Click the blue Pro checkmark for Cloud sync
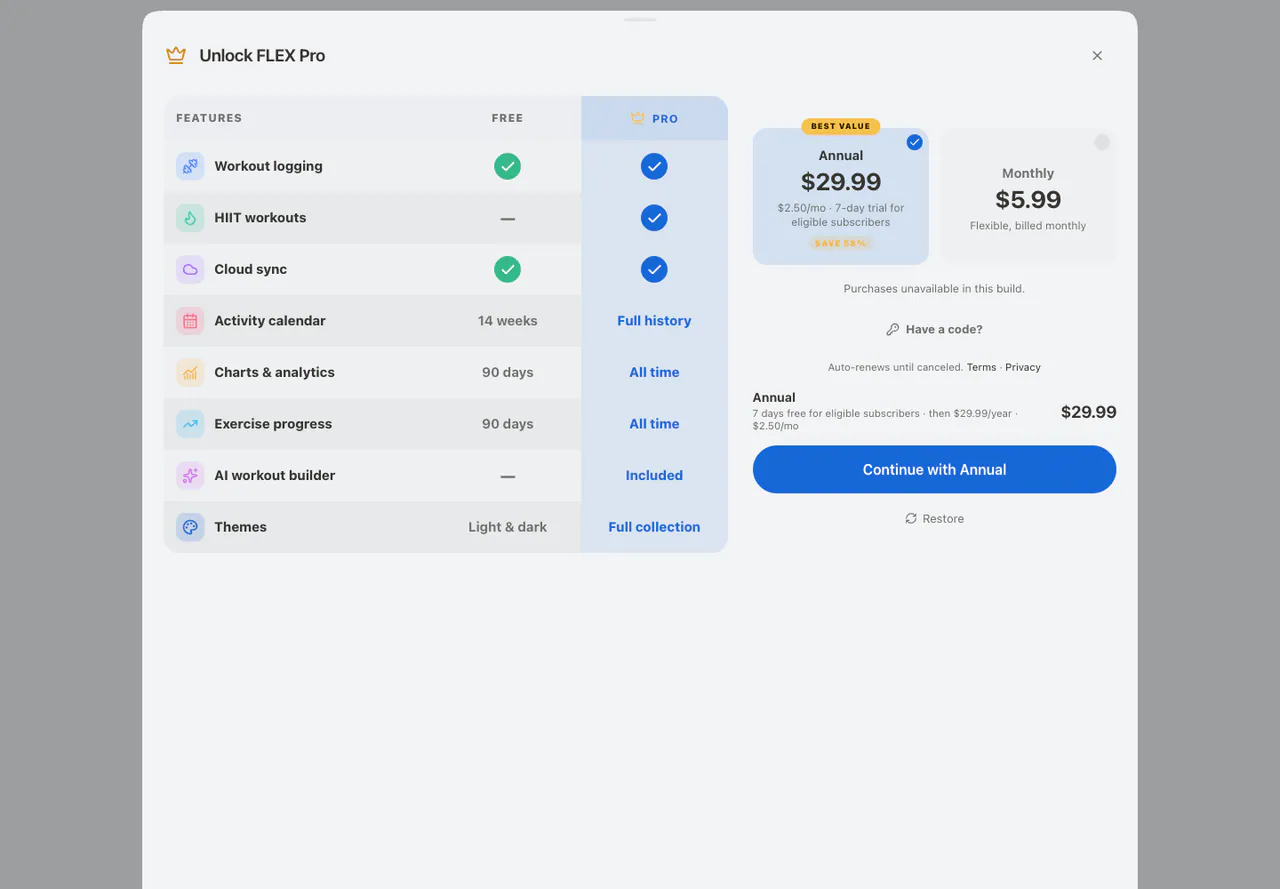 pos(654,269)
